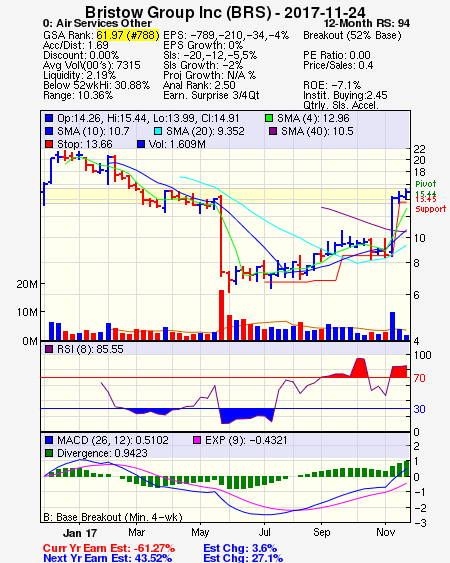Click the yellow highlighted GSA Rank value
The height and width of the screenshot is (563, 450).
click(128, 35)
